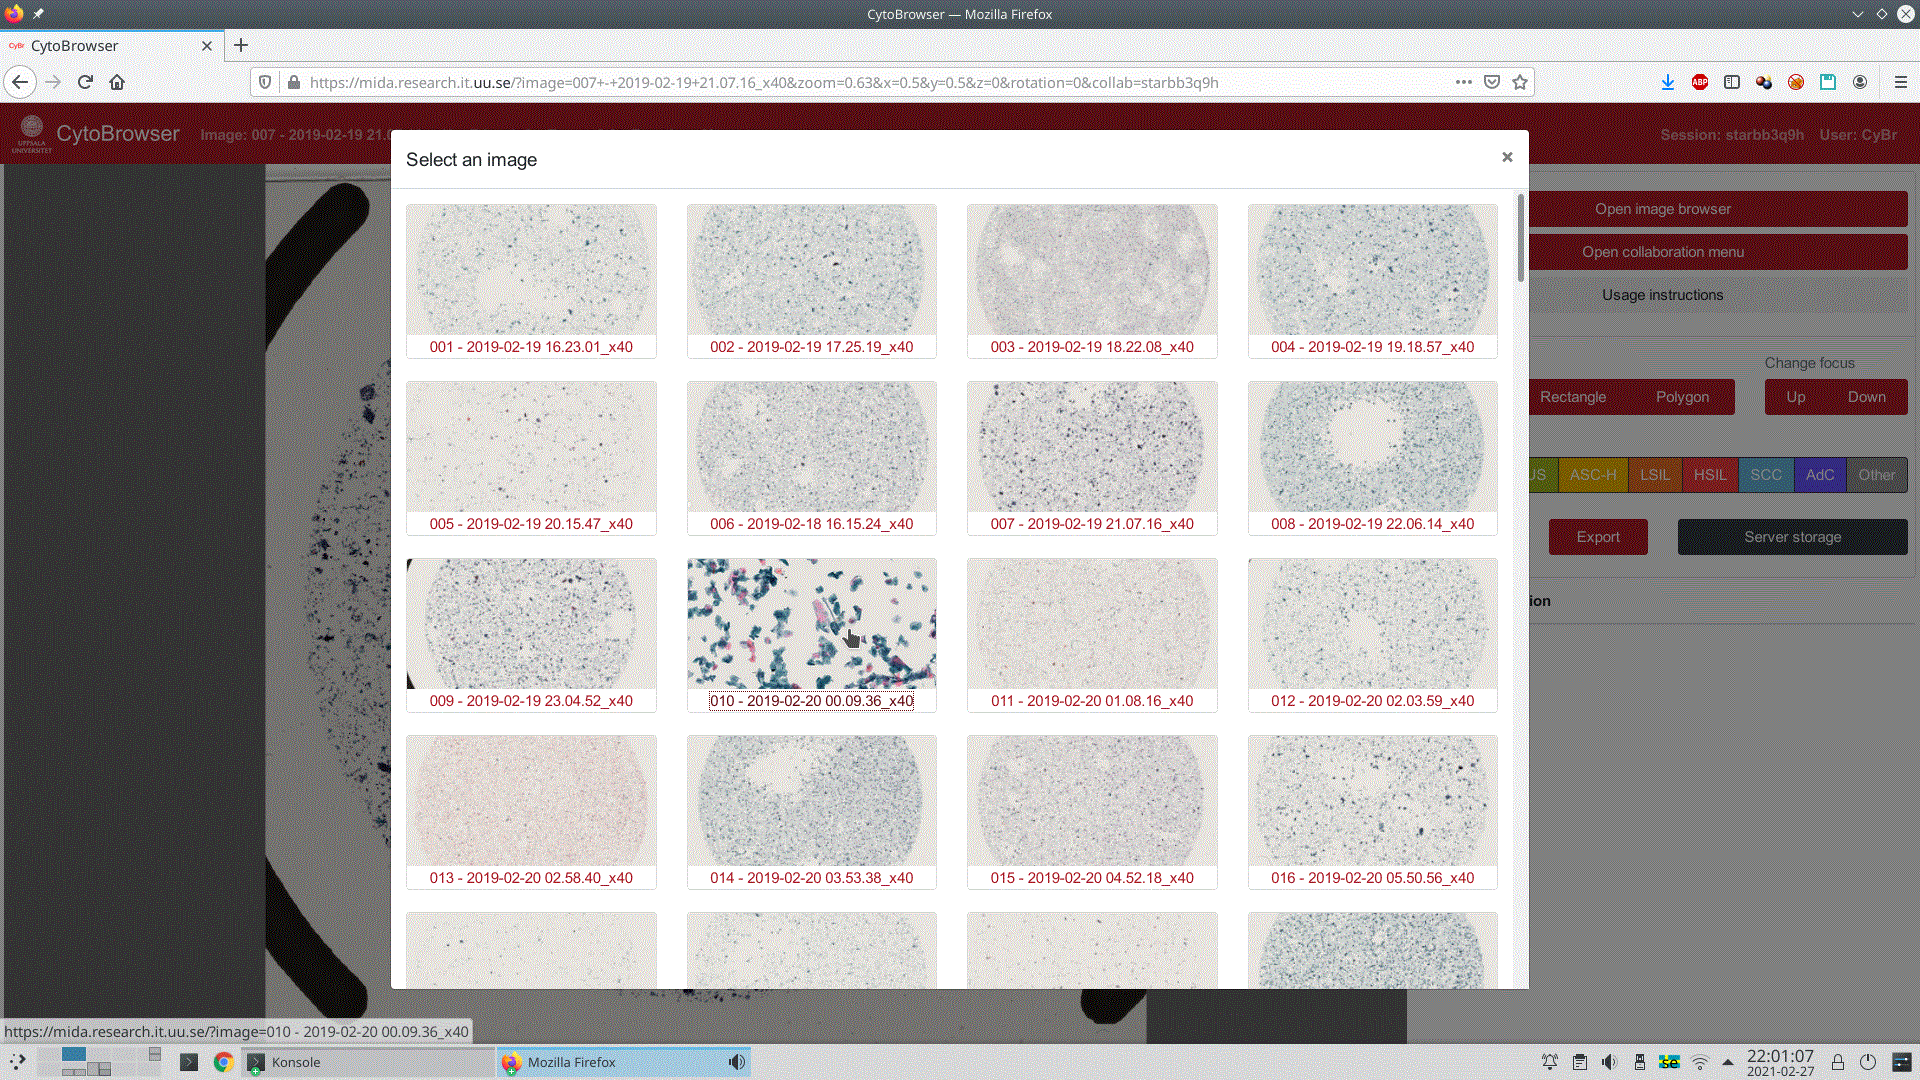Screen dimensions: 1920x1080
Task: Move focus Down
Action: 1866,397
